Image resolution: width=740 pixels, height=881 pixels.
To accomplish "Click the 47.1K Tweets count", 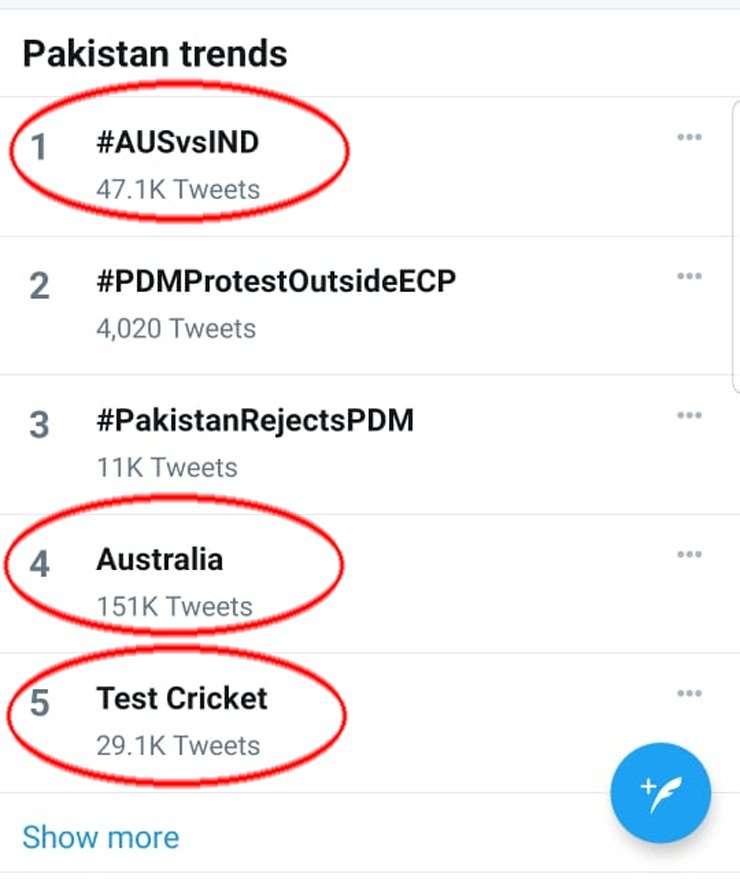I will point(177,189).
